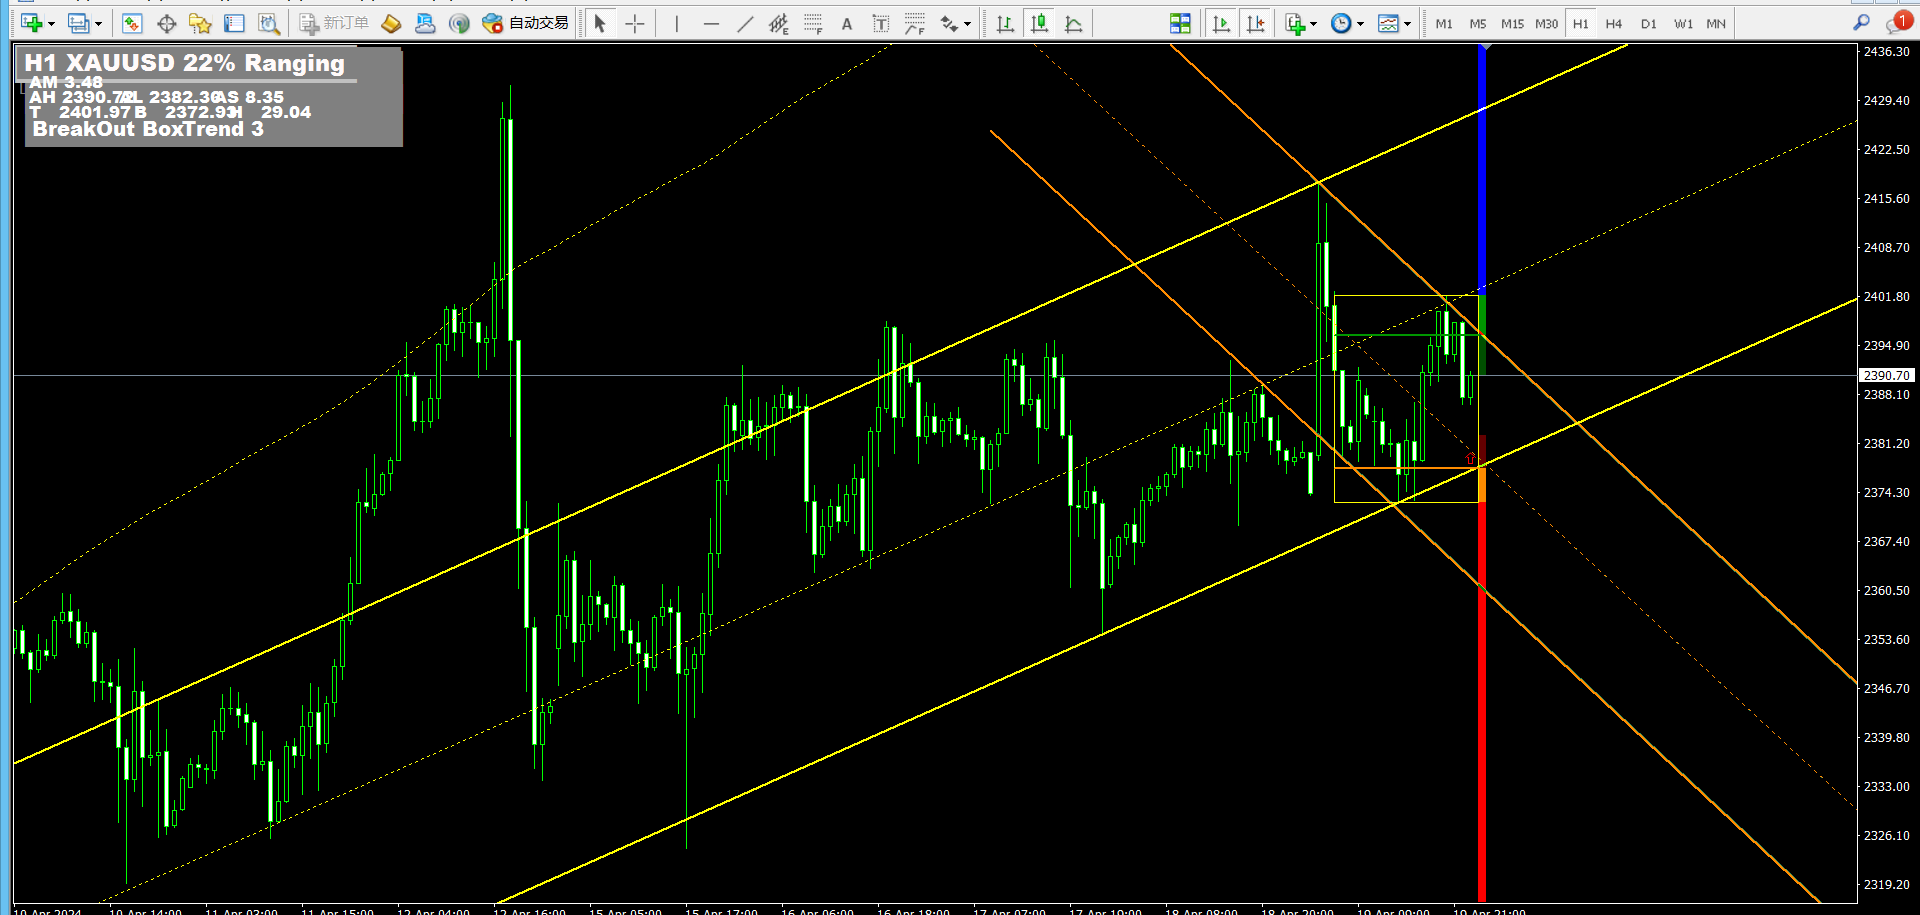This screenshot has height=915, width=1920.
Task: Expand the dropdown arrow beside New Chart
Action: pyautogui.click(x=51, y=24)
